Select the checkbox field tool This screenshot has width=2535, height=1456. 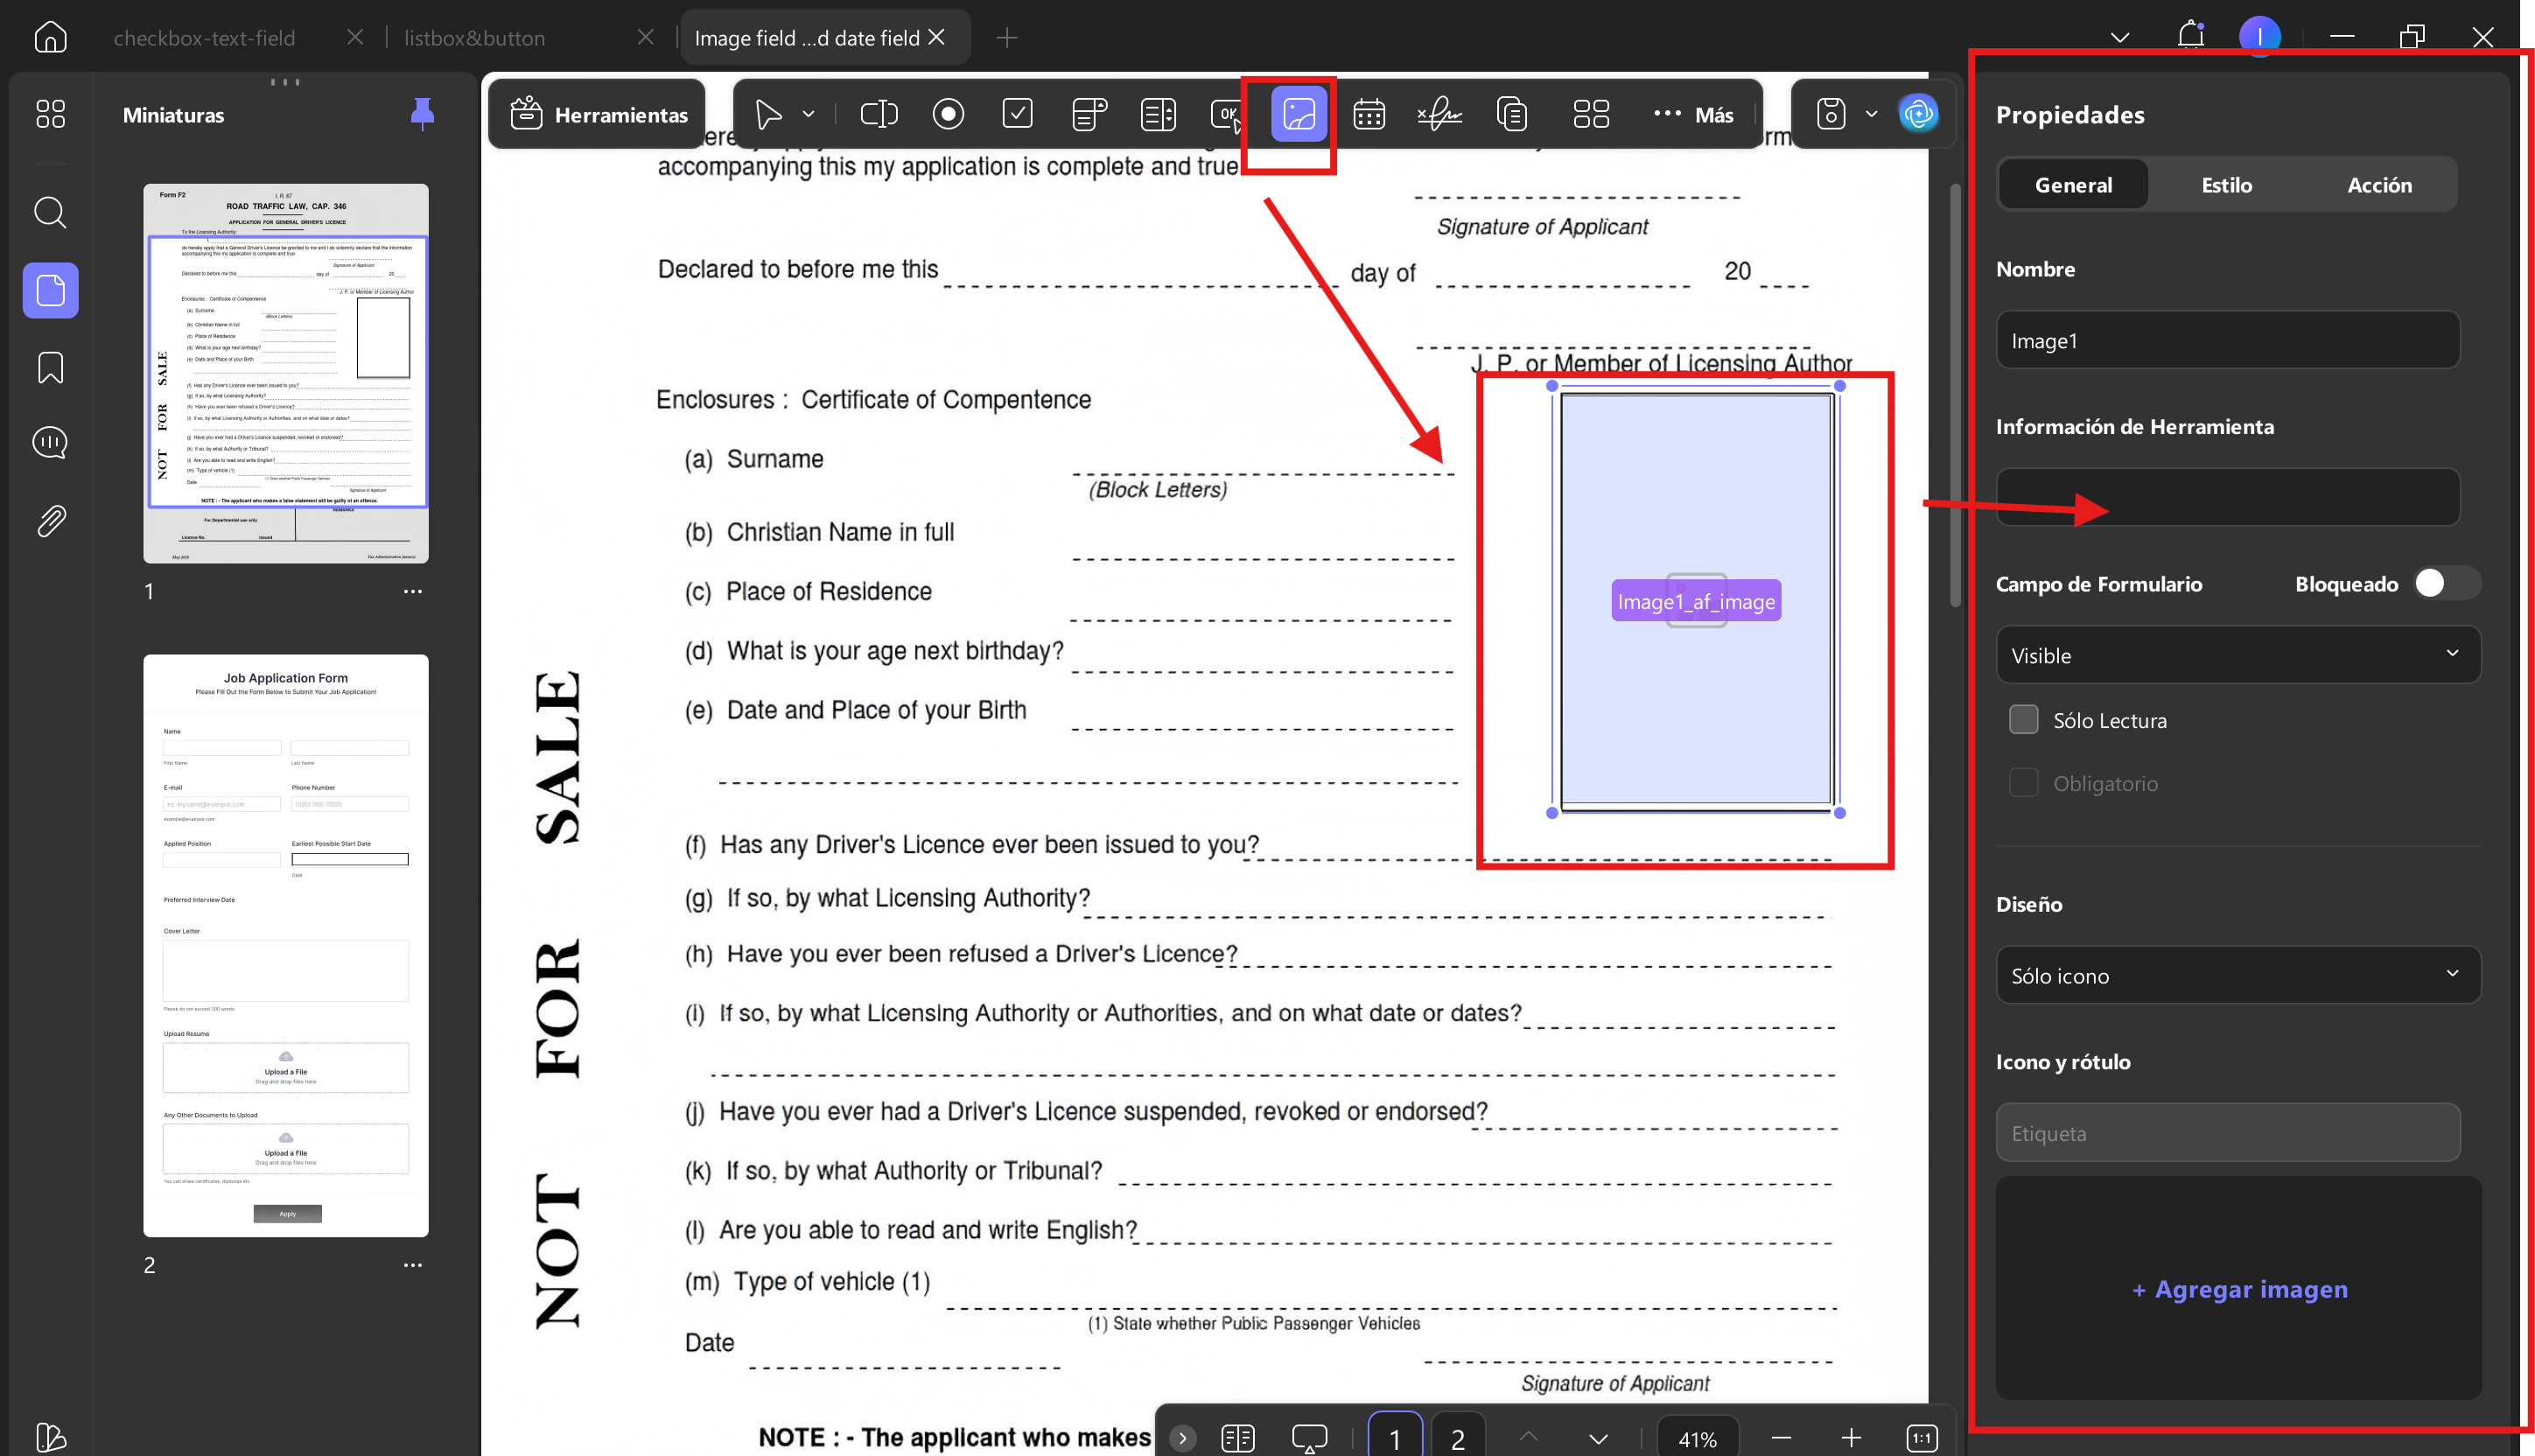click(x=1017, y=114)
